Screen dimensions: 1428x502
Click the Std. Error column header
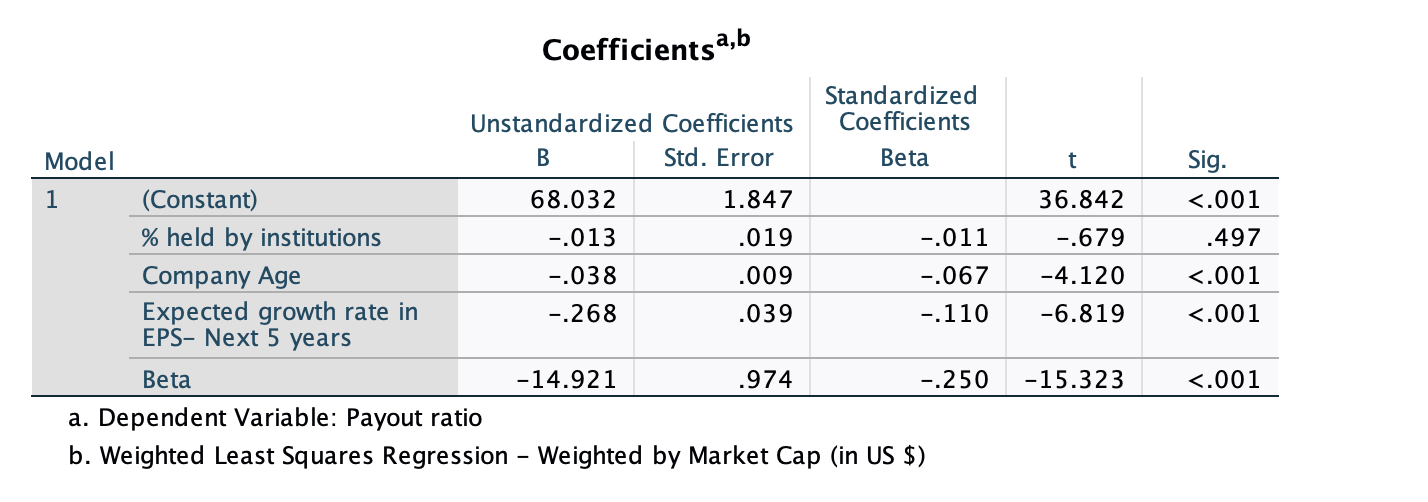click(719, 158)
